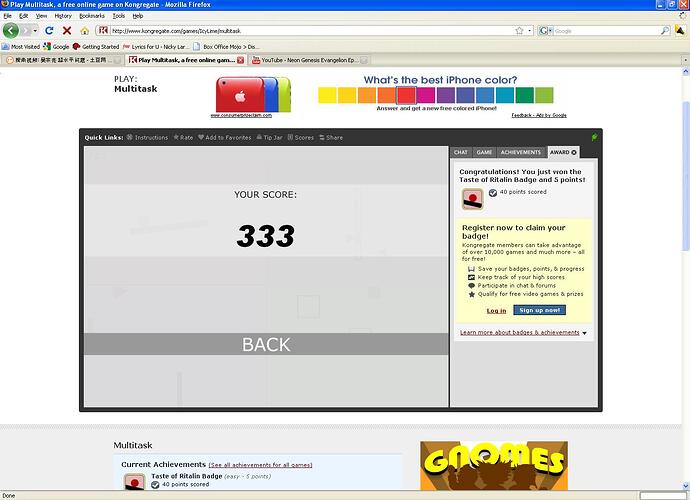Click the badge icon under Current Achievements
690x500 pixels.
[x=135, y=482]
